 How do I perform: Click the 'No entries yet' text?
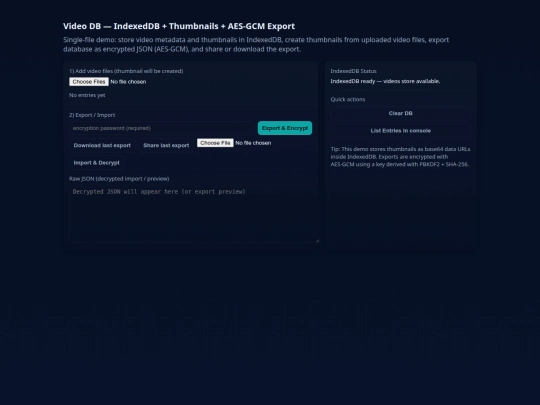coord(87,95)
